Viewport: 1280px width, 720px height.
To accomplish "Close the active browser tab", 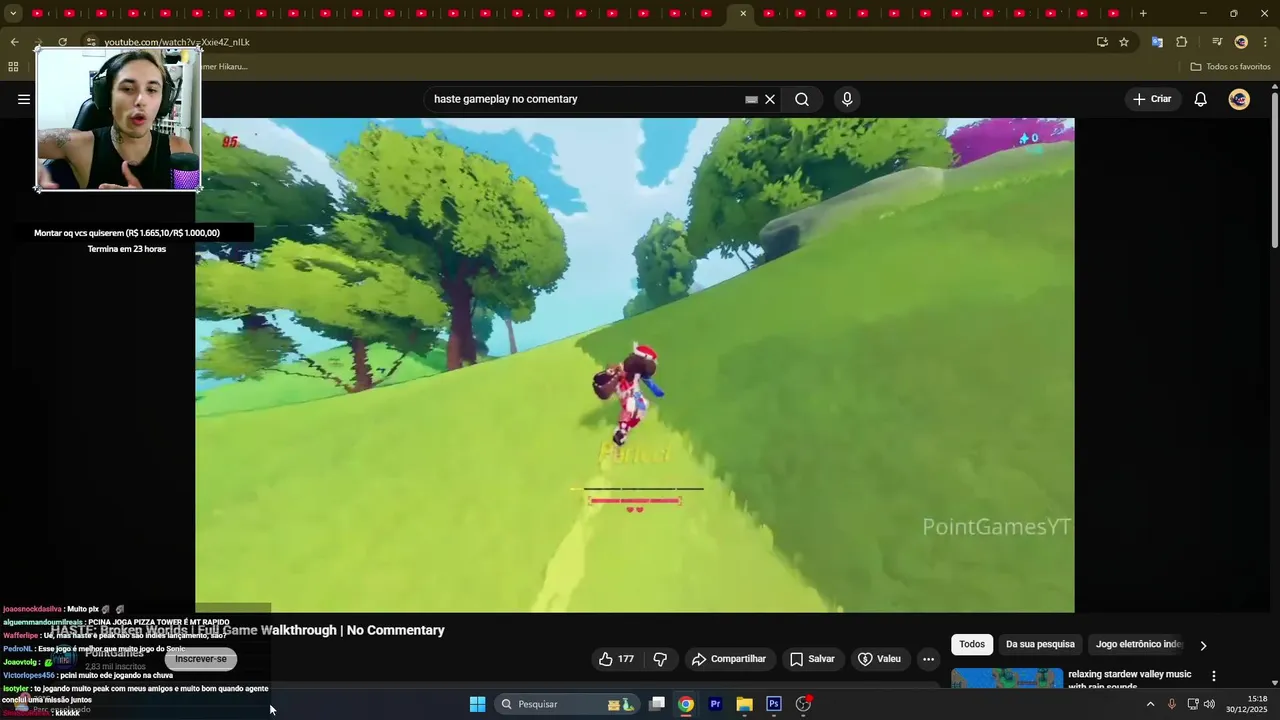I will (x=743, y=13).
